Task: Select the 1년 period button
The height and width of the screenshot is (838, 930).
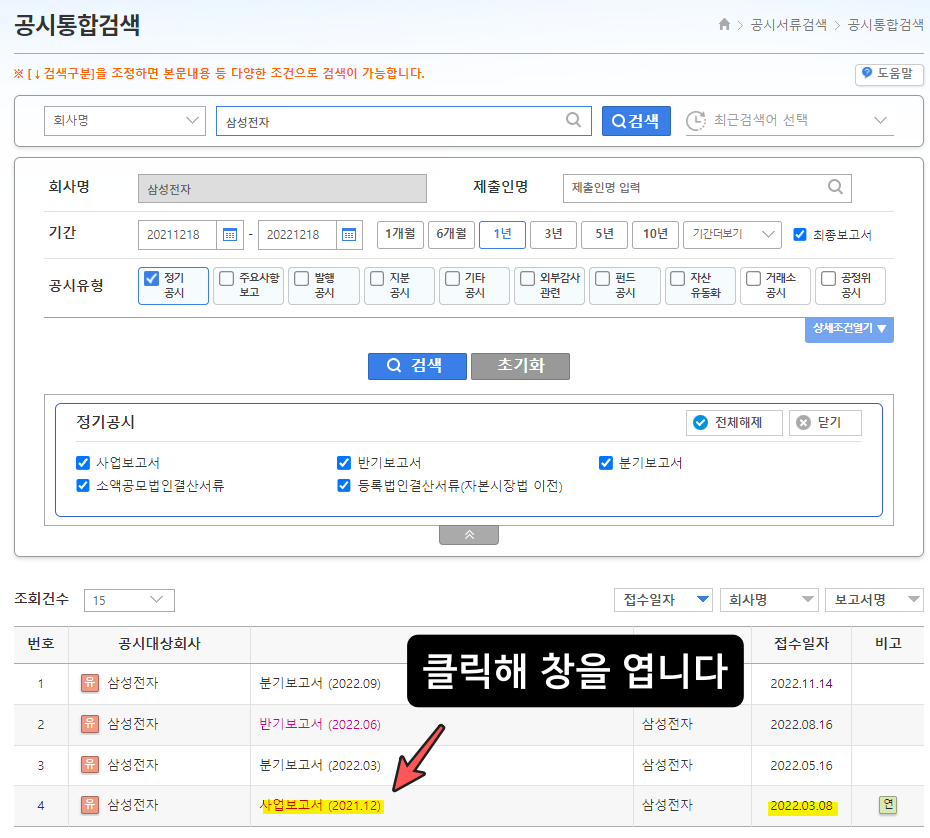Action: [502, 234]
